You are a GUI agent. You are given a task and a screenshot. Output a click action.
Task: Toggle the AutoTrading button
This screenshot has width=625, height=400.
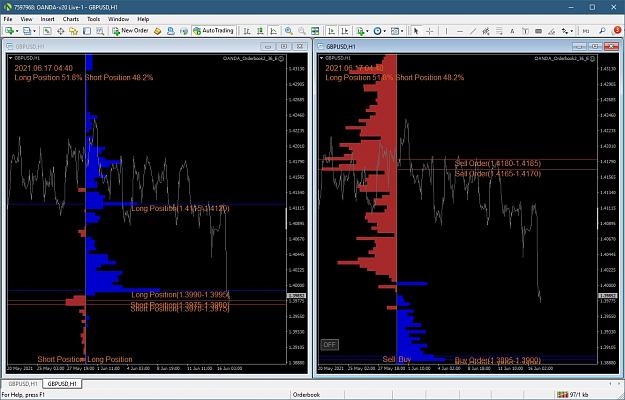[x=213, y=31]
